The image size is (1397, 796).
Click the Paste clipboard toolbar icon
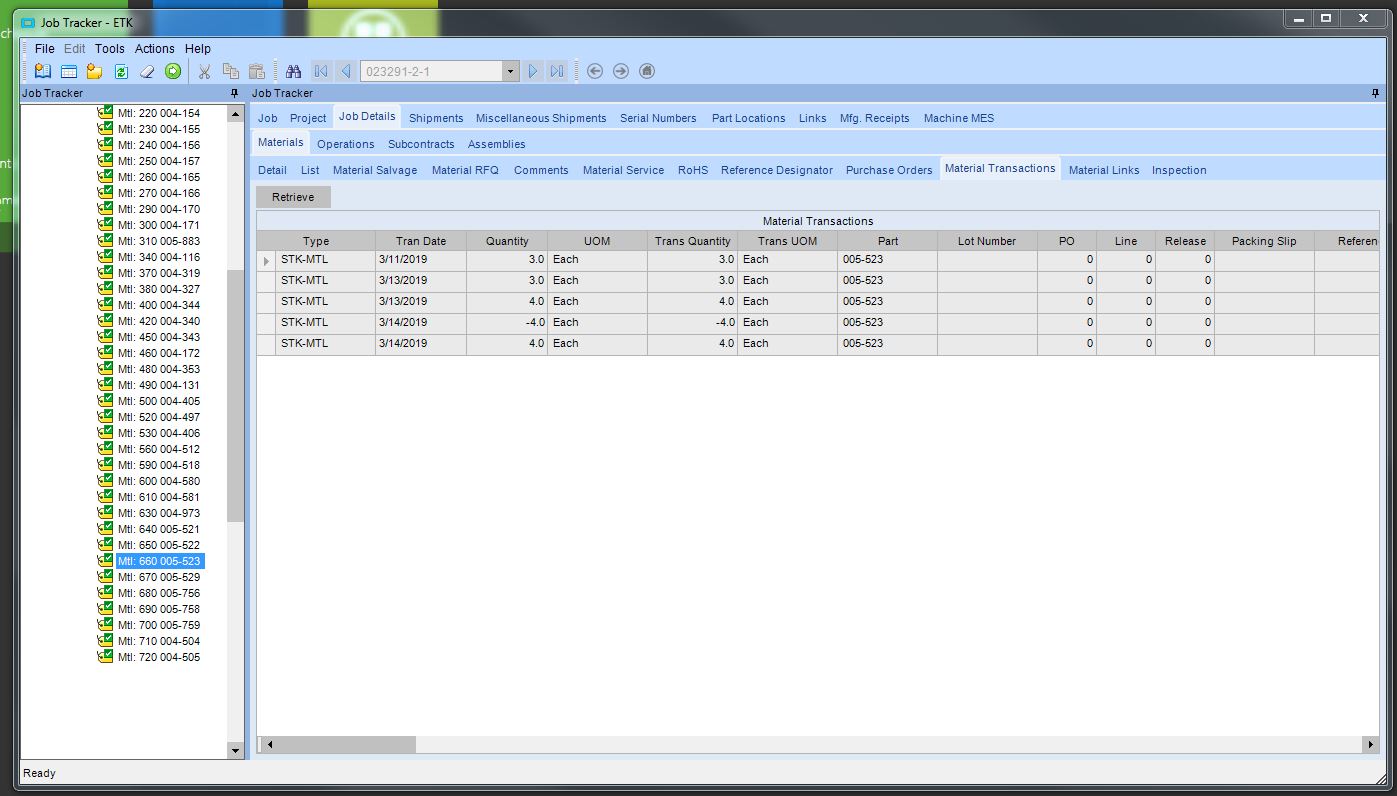[257, 71]
